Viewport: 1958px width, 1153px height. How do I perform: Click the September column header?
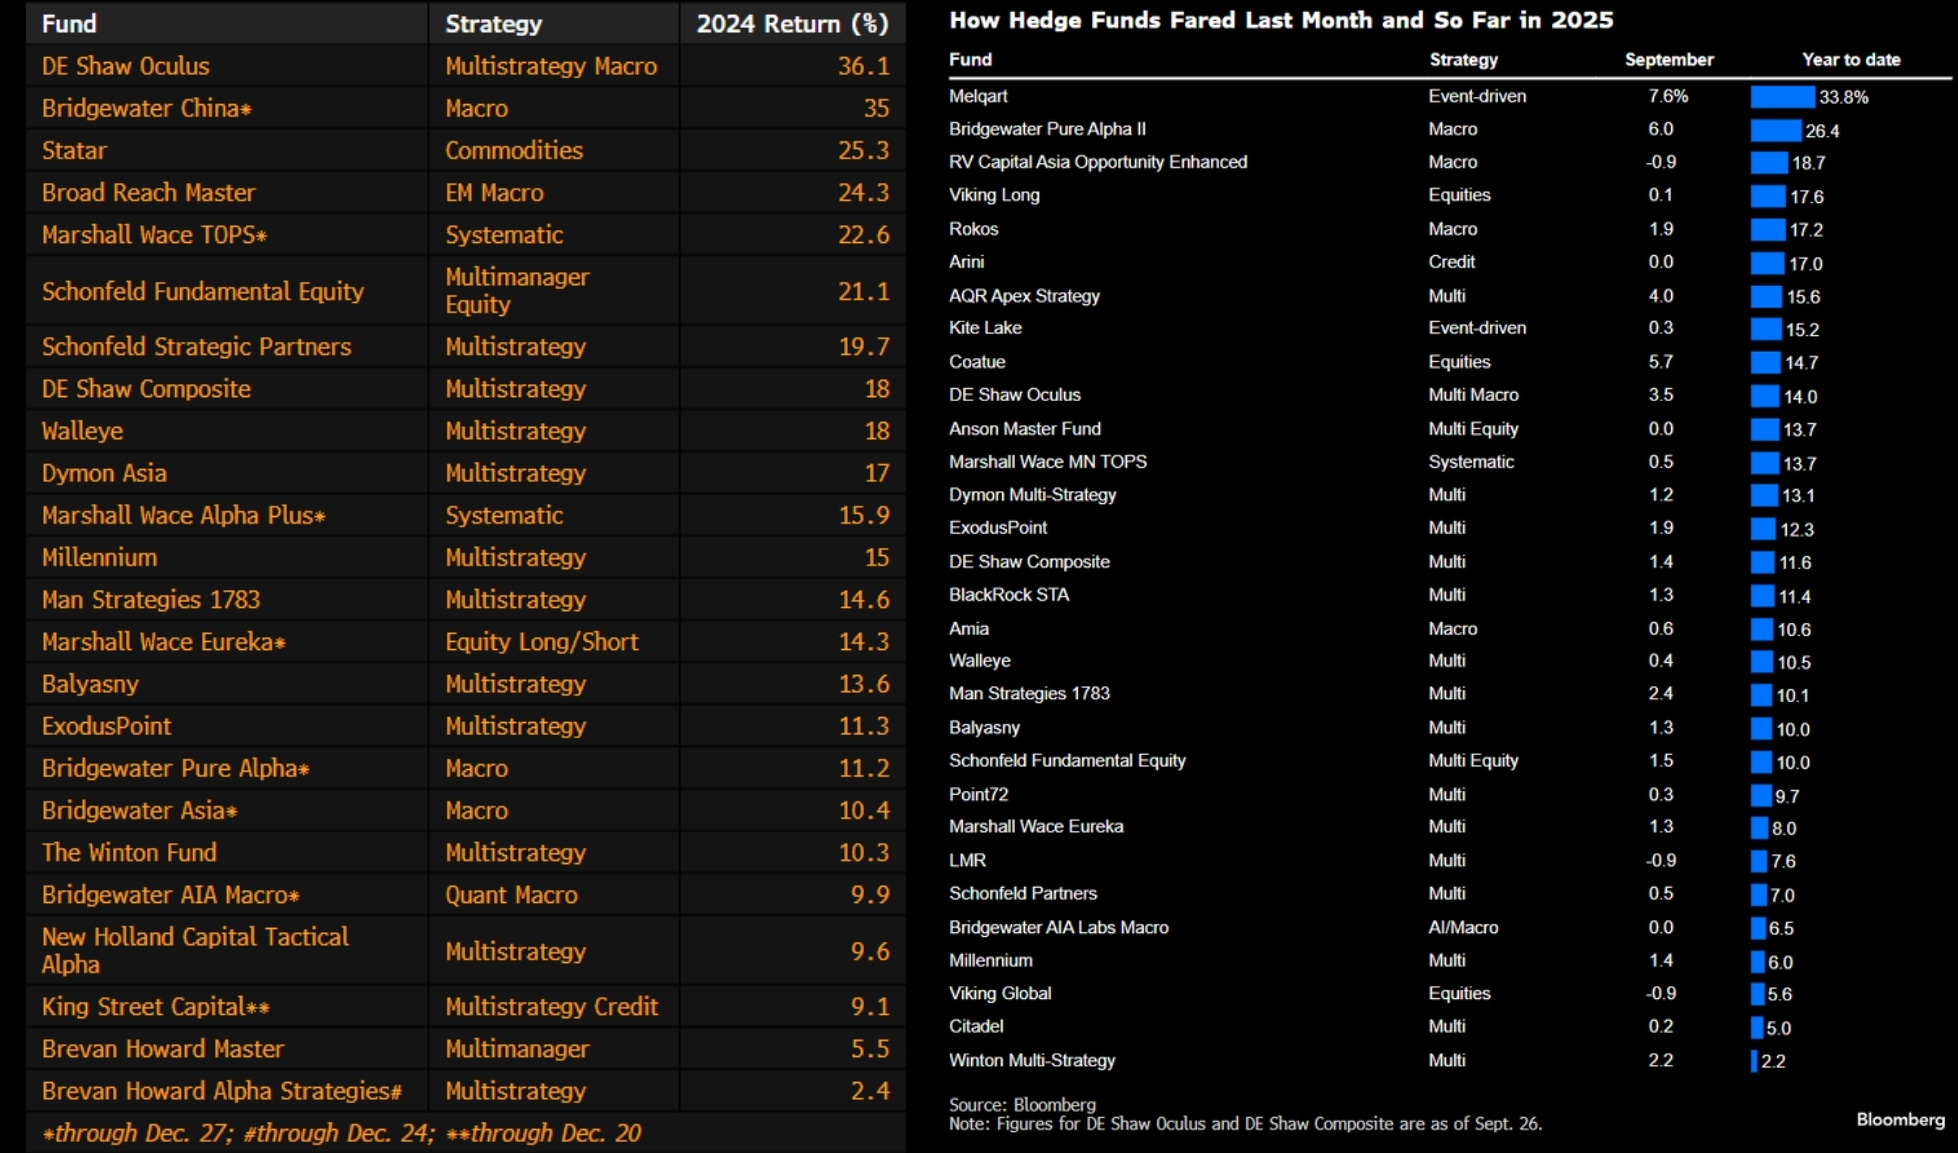1668,59
